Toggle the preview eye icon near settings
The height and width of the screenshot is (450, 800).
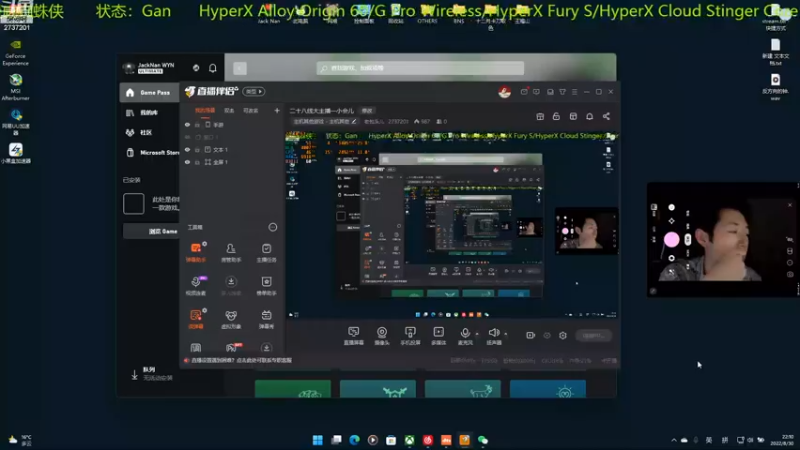pos(547,335)
